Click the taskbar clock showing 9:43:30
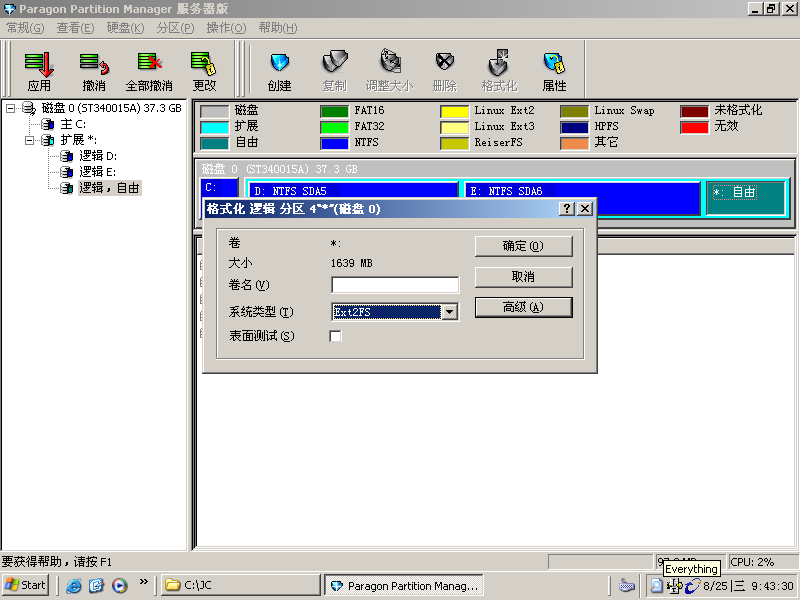Screen dimensions: 800x600 pyautogui.click(x=772, y=586)
